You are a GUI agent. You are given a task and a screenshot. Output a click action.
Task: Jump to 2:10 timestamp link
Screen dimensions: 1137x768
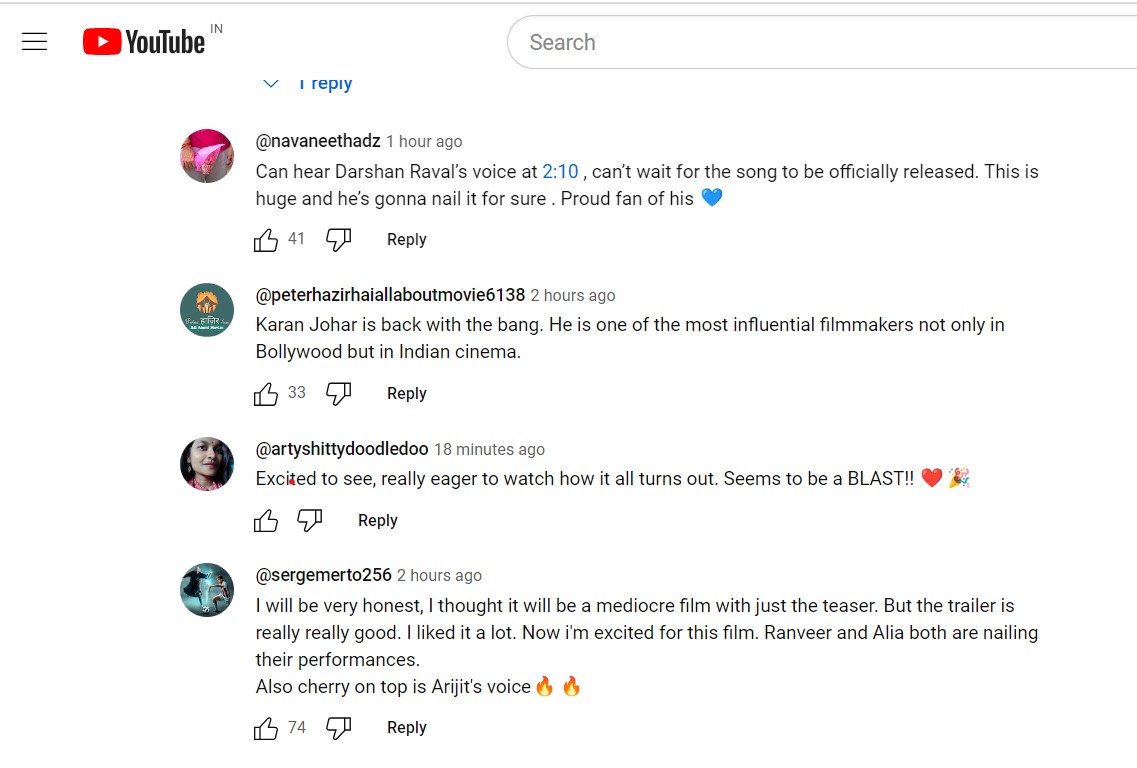click(560, 172)
